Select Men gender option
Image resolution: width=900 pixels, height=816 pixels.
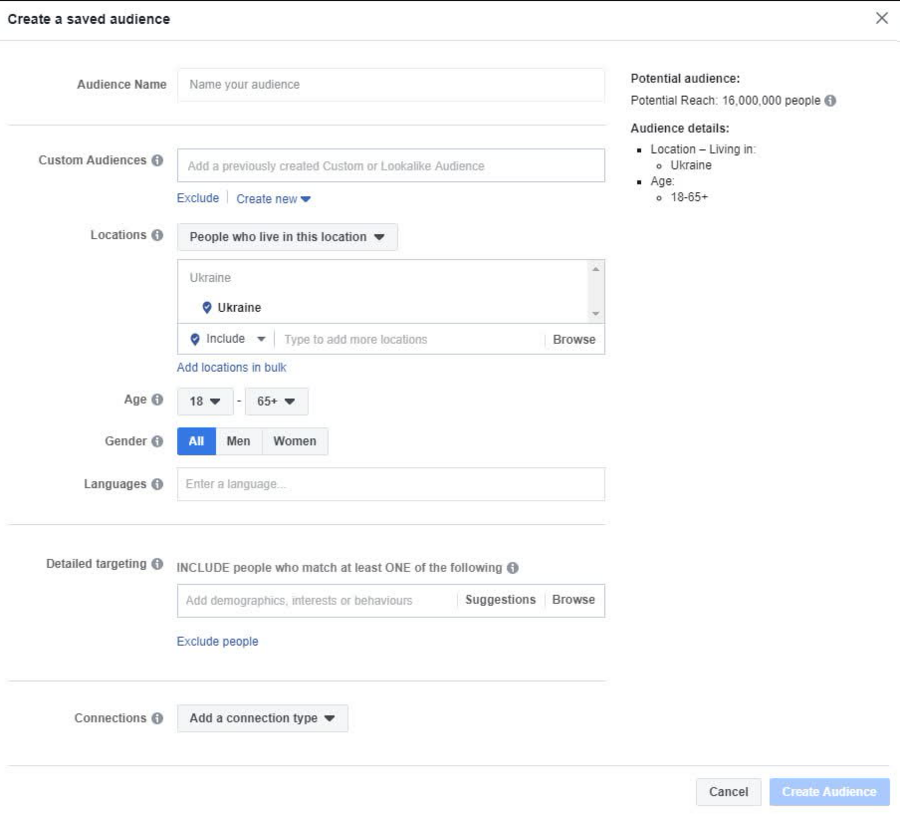(239, 442)
